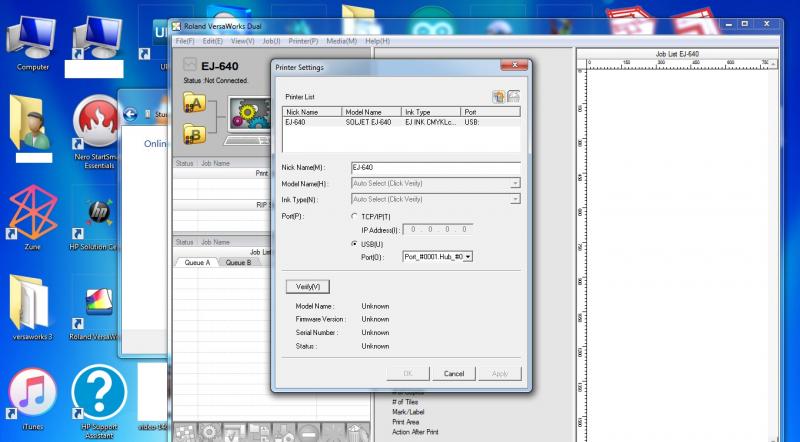Open the Zune desktop shortcut
Screen dimensions: 800x442
click(33, 216)
